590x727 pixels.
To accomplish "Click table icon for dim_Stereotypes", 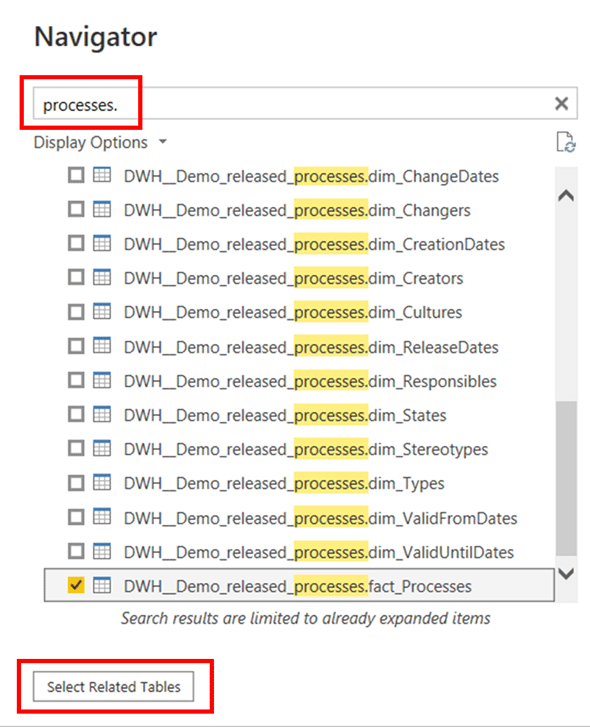I will click(102, 448).
